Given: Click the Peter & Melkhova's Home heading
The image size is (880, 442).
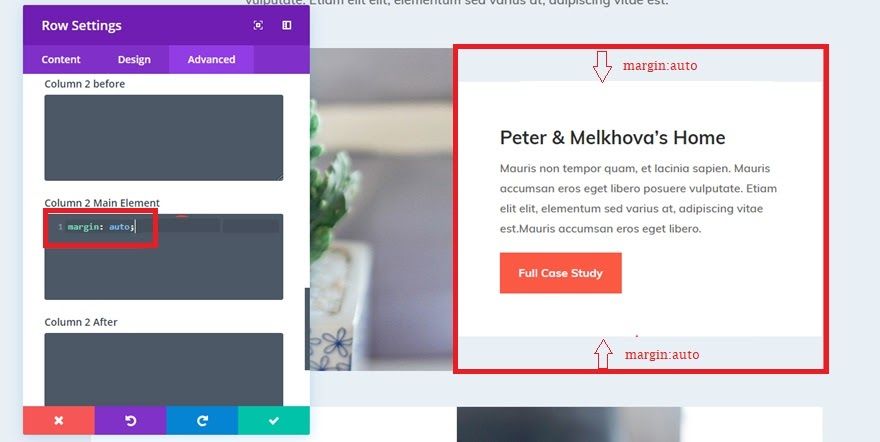Looking at the screenshot, I should point(612,137).
